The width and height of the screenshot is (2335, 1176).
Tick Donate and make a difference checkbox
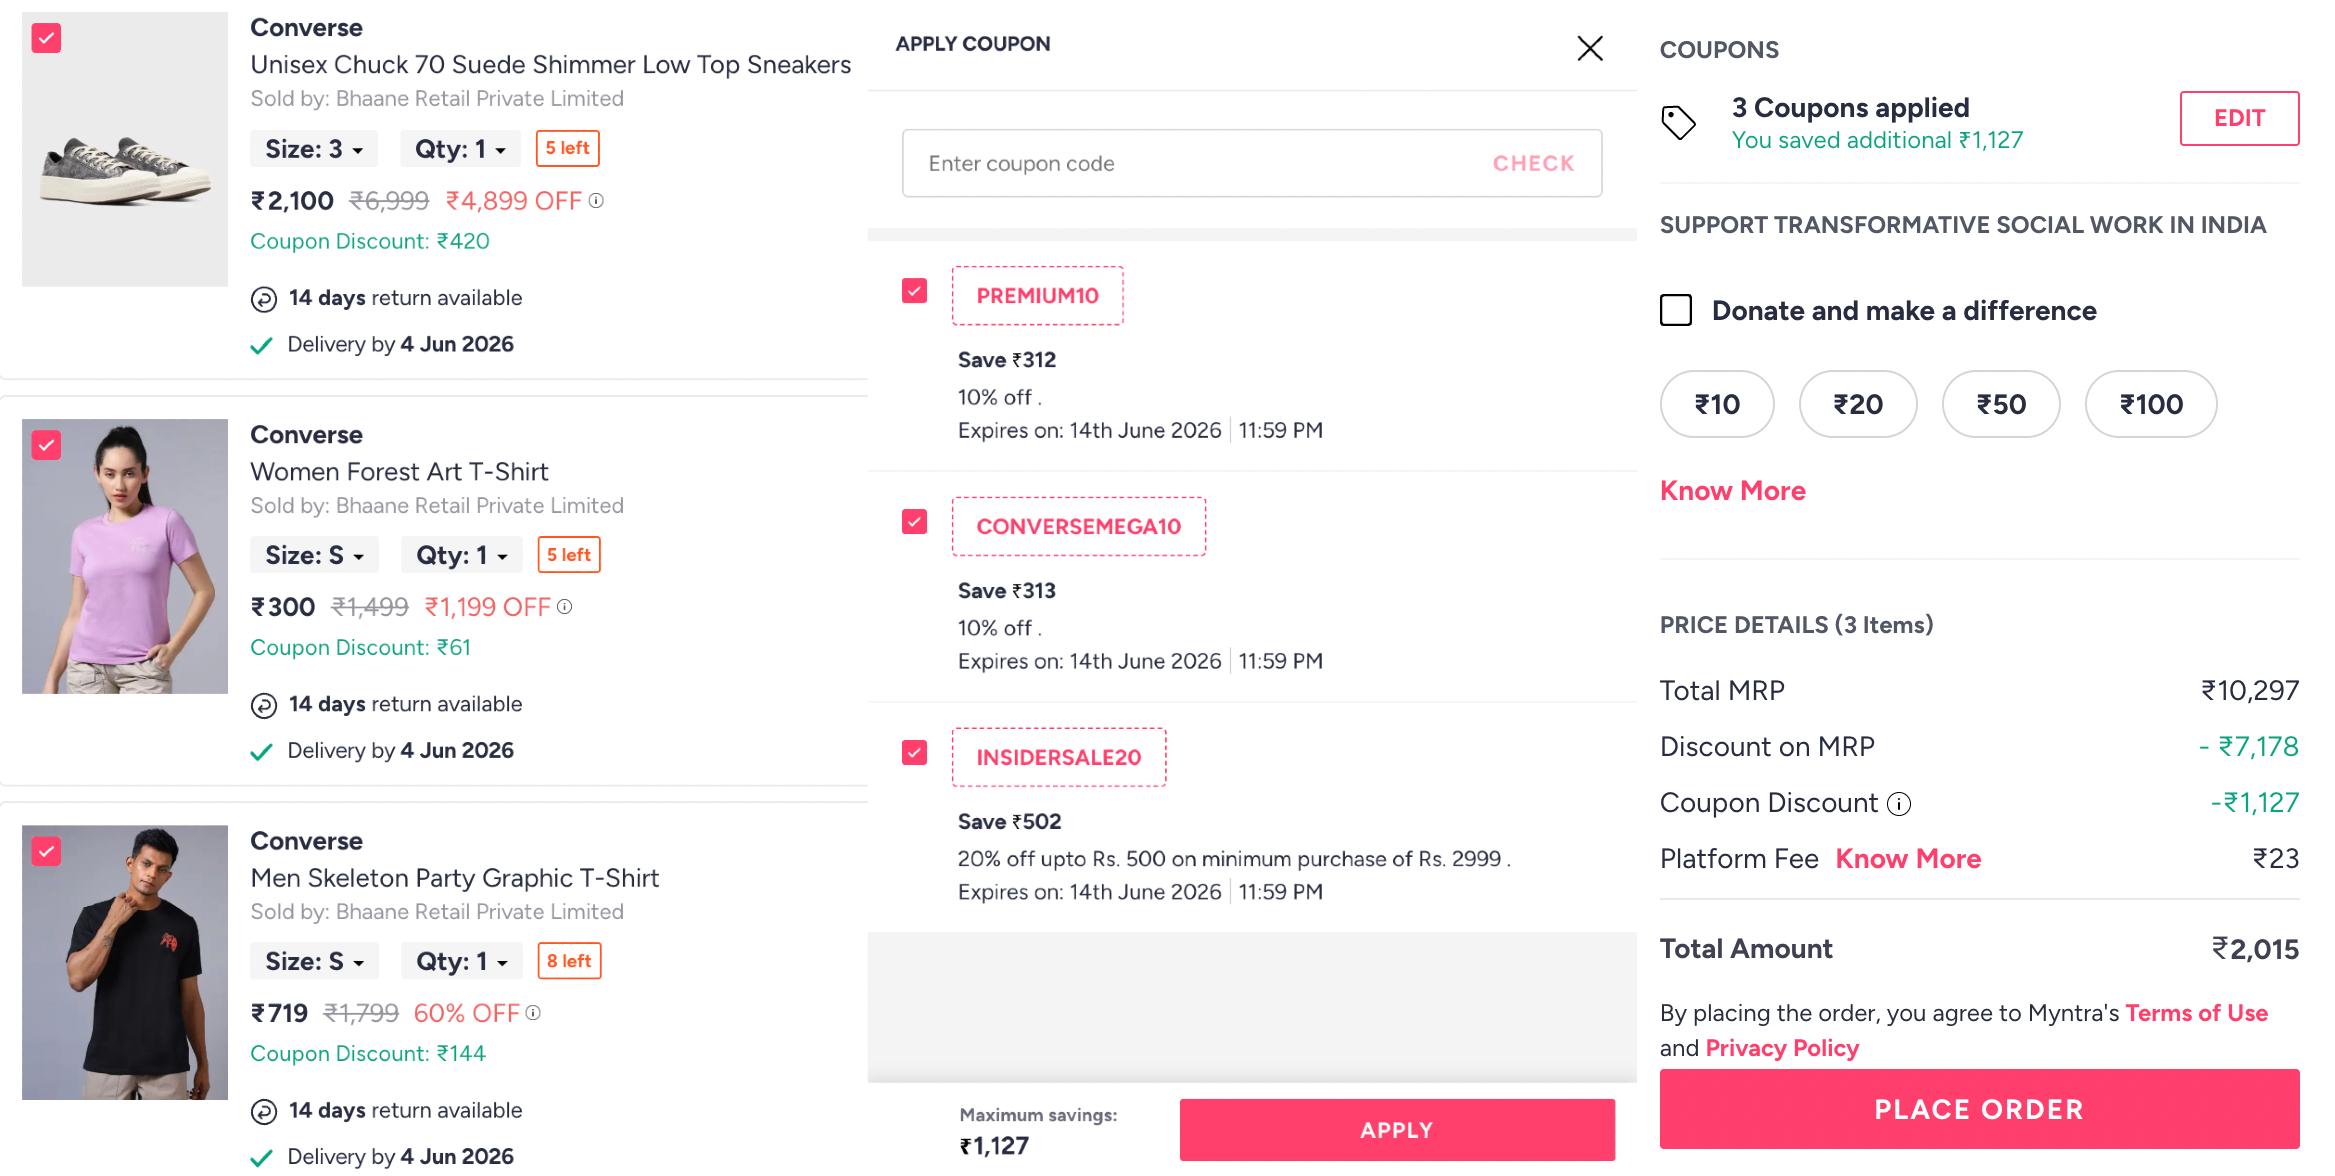(x=1676, y=310)
